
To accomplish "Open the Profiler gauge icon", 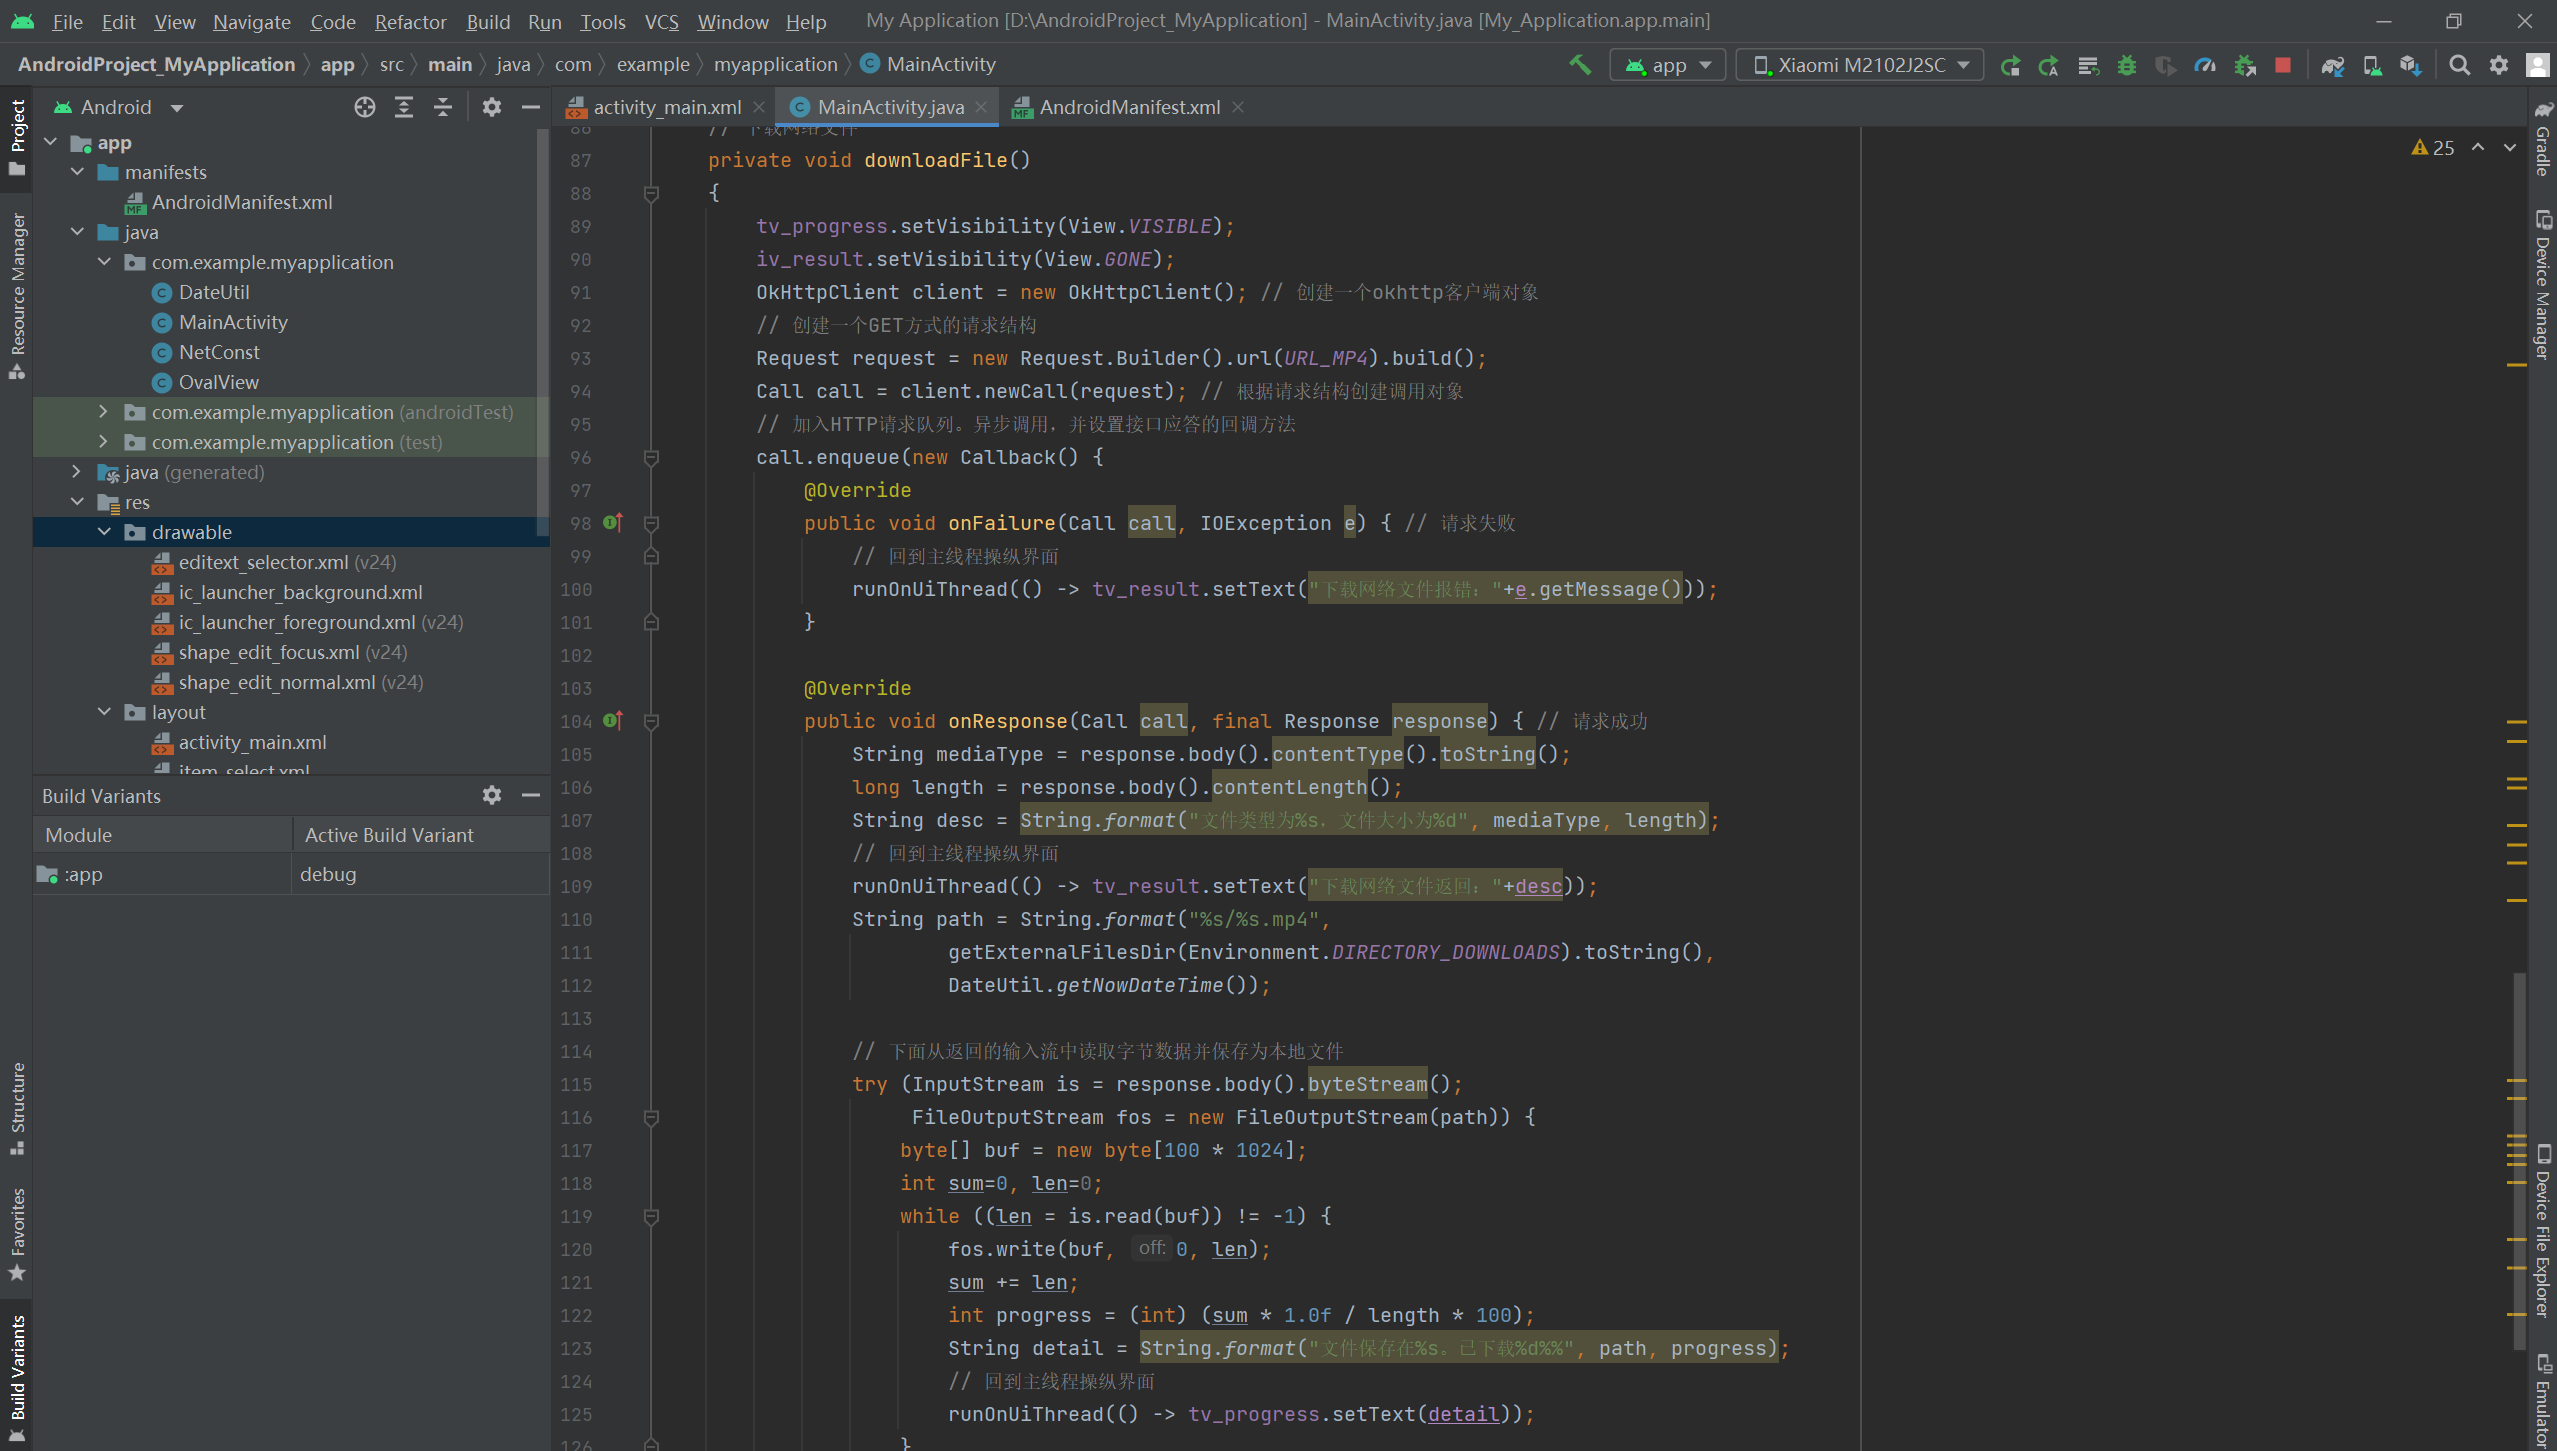I will coord(2204,65).
